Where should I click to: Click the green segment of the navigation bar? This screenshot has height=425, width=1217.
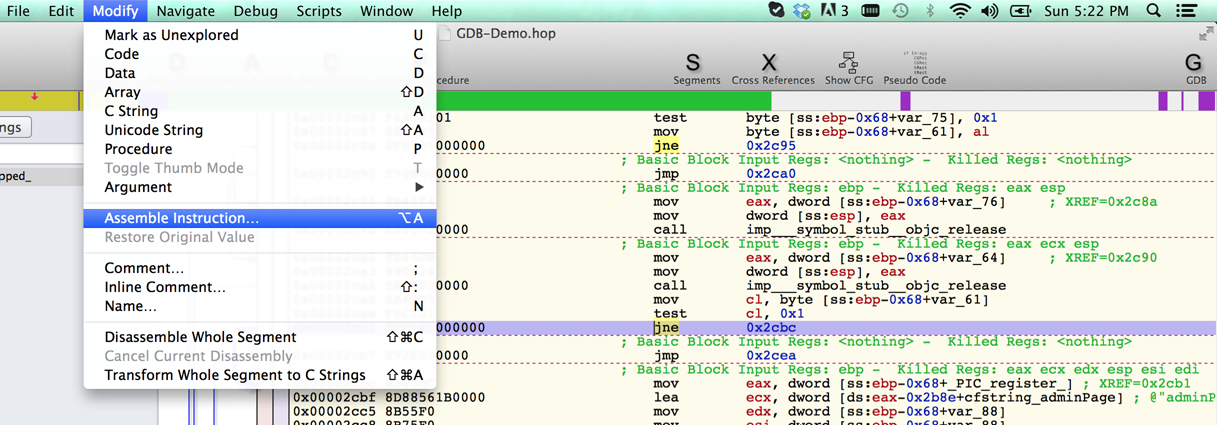(600, 100)
